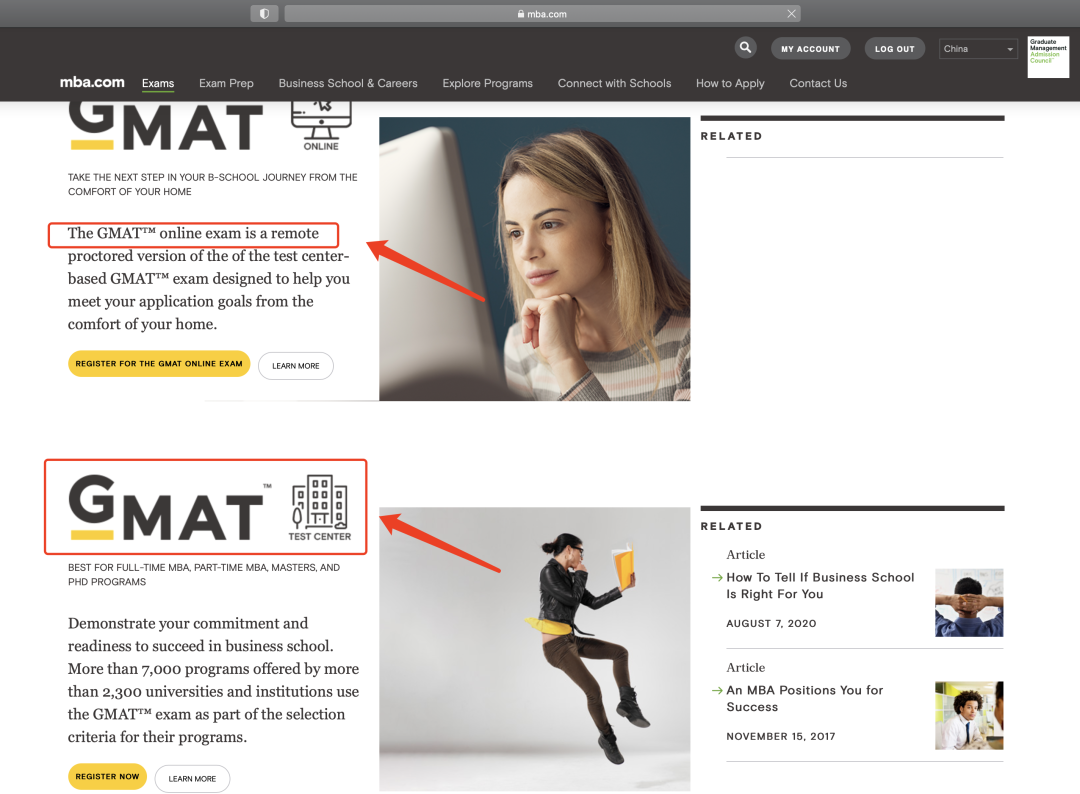Click Learn More under GMAT Online
1080x794 pixels.
[x=295, y=366]
